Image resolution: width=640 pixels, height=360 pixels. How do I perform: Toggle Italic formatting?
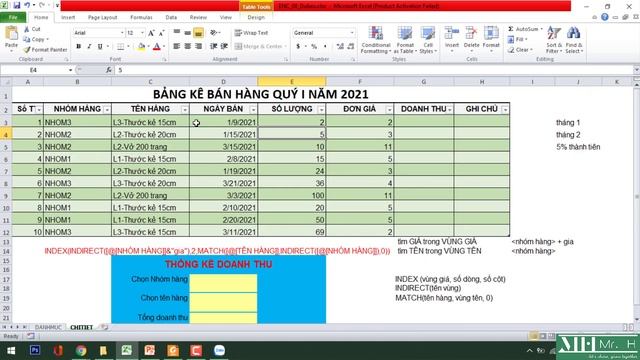tap(89, 47)
